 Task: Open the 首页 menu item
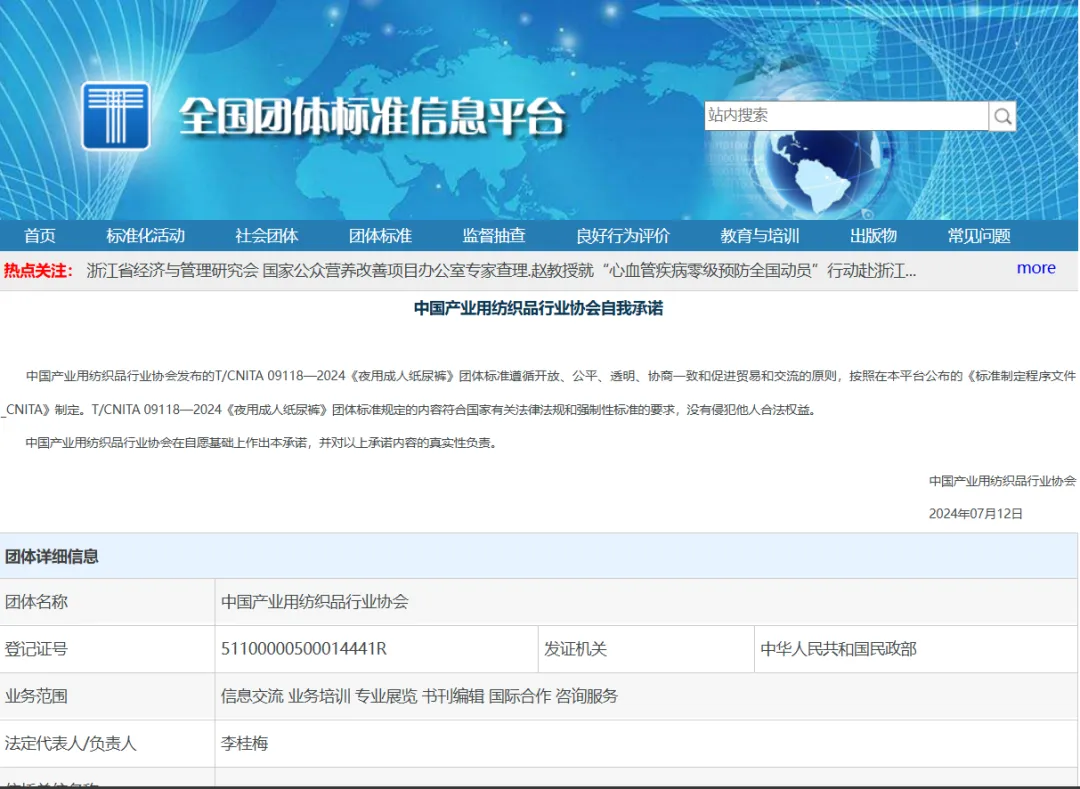click(40, 236)
